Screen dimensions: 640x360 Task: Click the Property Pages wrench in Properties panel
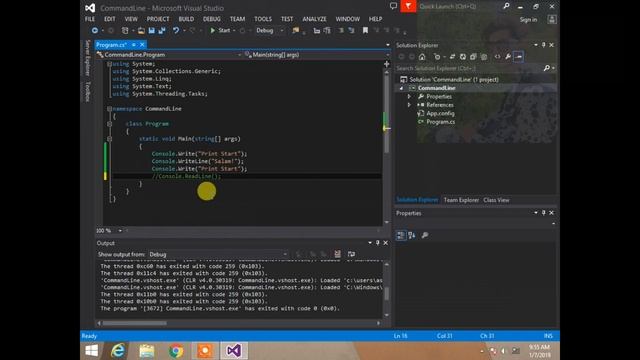(425, 235)
